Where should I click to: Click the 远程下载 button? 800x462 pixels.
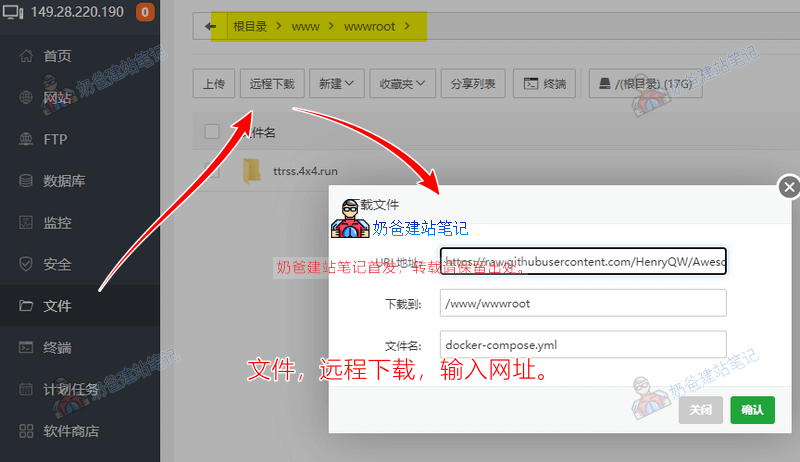271,84
